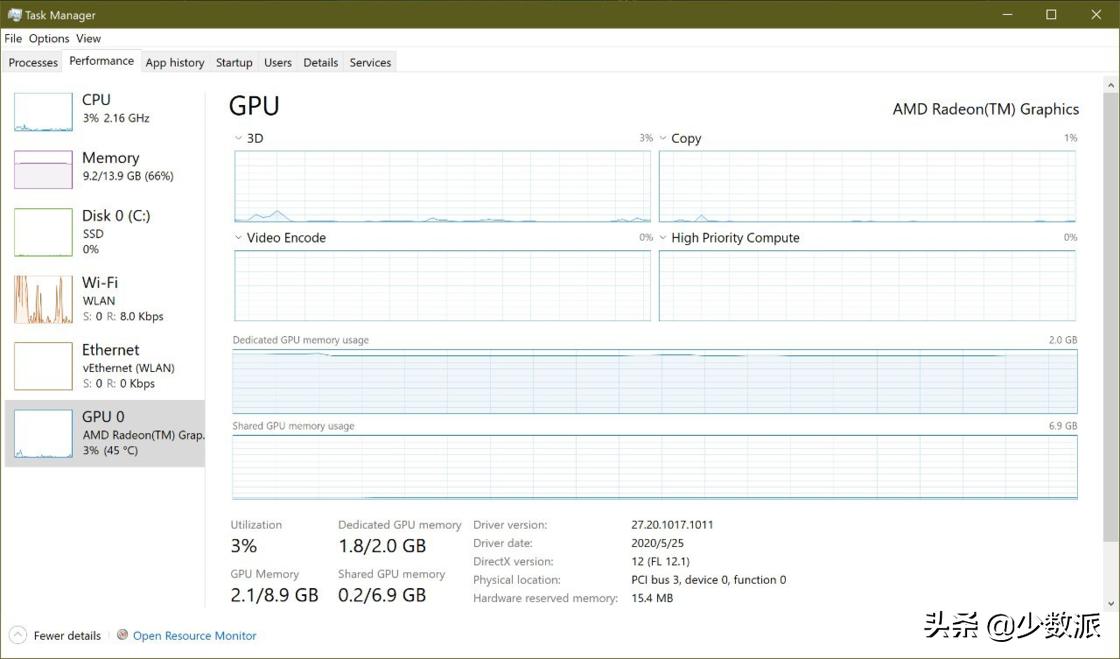Click the 3% (45 °C) GPU text

coord(110,451)
